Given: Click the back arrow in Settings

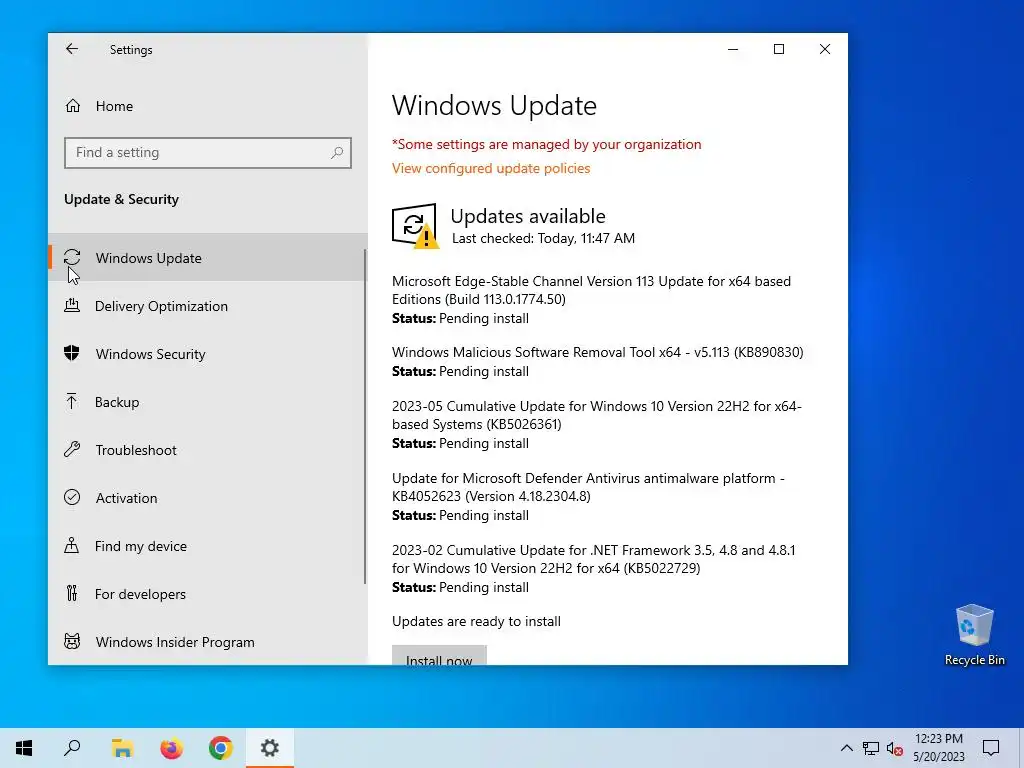Looking at the screenshot, I should (72, 49).
